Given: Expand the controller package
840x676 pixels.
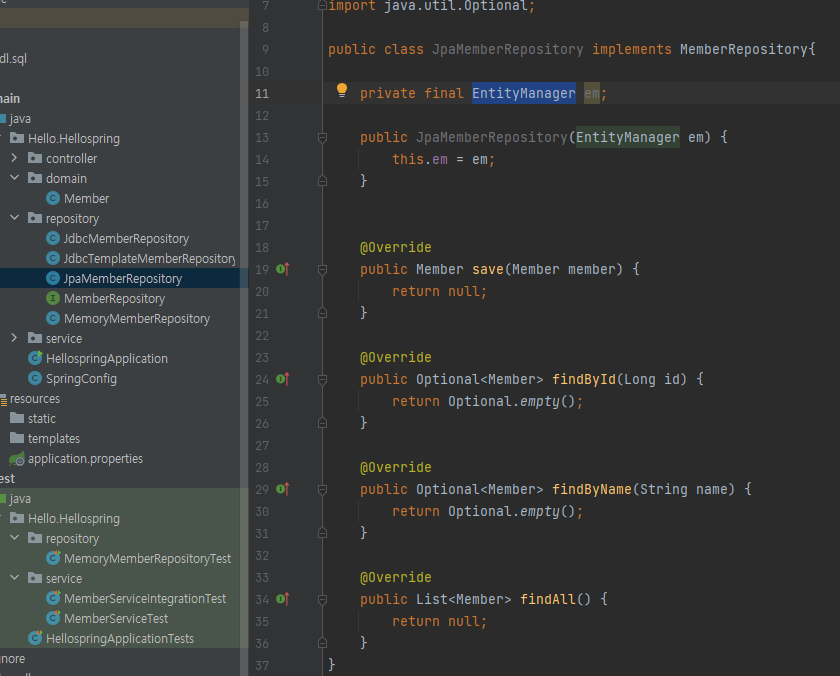Looking at the screenshot, I should pos(14,158).
